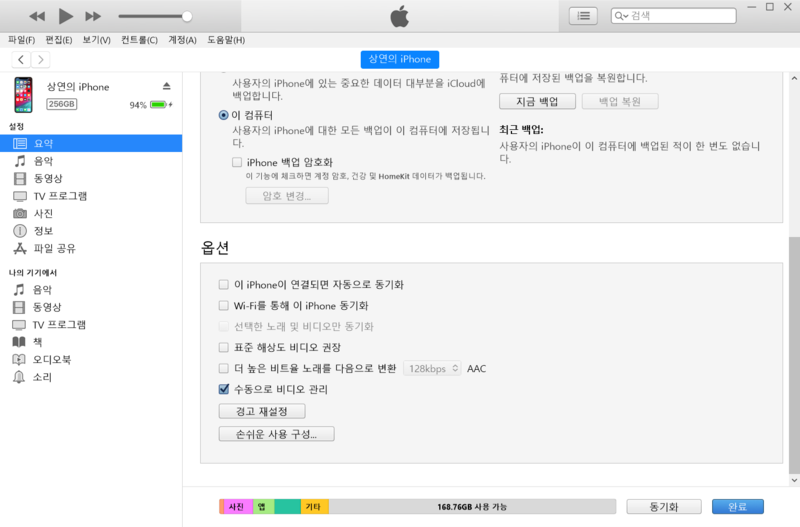Open the 도움말(H) menu
This screenshot has height=527, width=800.
pyautogui.click(x=226, y=40)
